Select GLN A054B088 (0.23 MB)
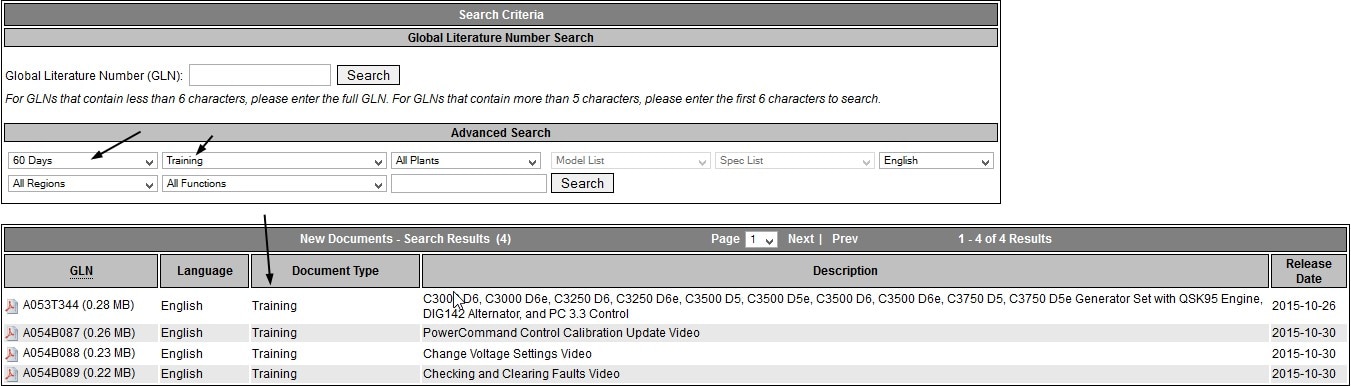Screen dimensions: 1351x386 tap(78, 354)
